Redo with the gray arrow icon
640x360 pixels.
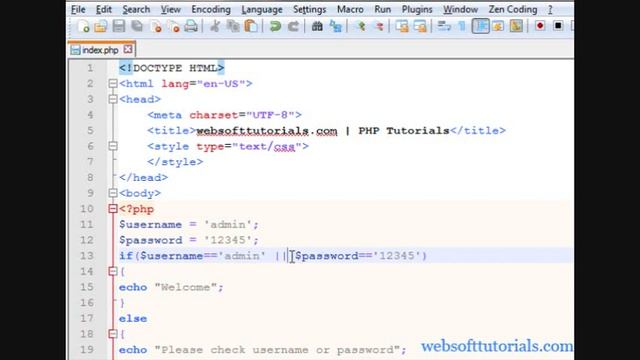point(293,27)
